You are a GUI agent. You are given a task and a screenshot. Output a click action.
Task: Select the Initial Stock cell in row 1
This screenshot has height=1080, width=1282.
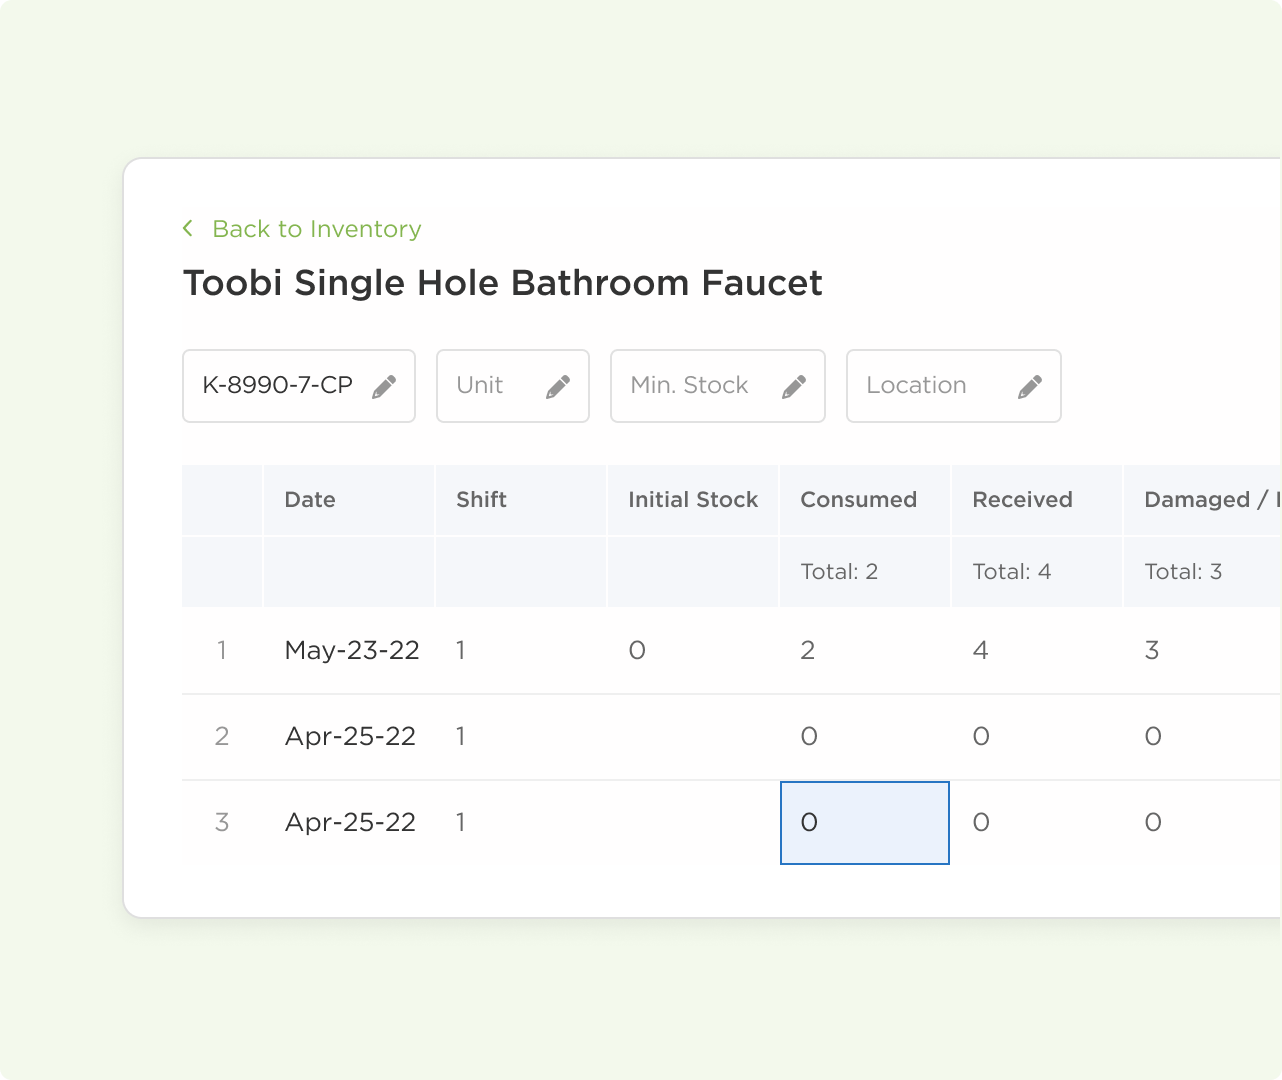coord(637,651)
